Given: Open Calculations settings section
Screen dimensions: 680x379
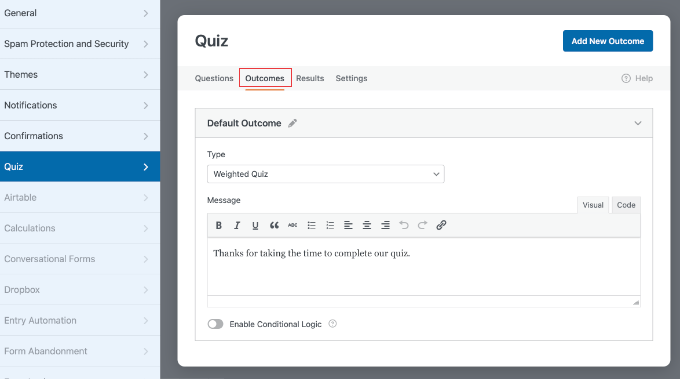Looking at the screenshot, I should tap(80, 228).
